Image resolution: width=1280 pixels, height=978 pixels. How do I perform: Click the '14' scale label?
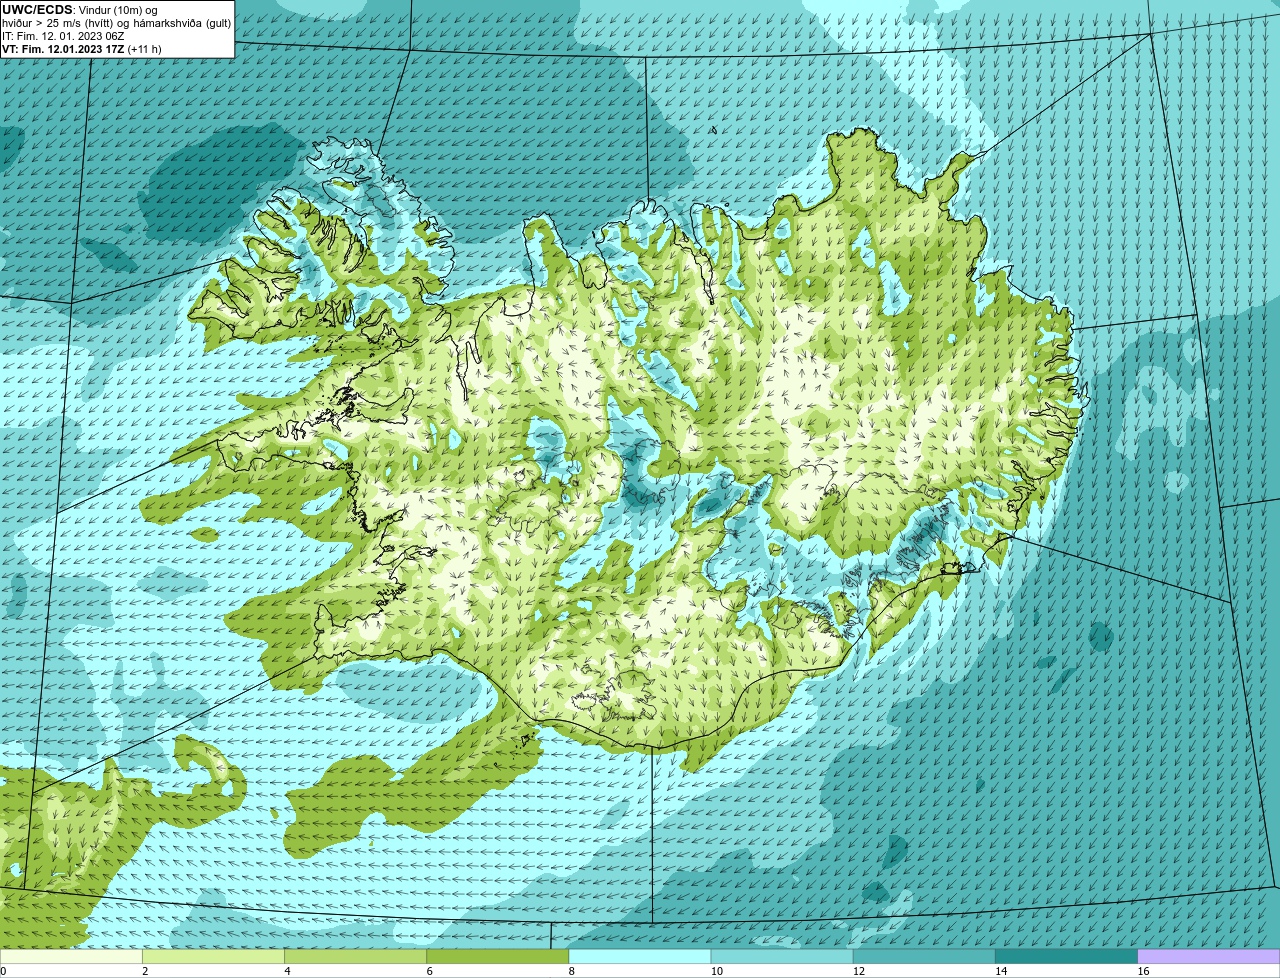point(1000,971)
